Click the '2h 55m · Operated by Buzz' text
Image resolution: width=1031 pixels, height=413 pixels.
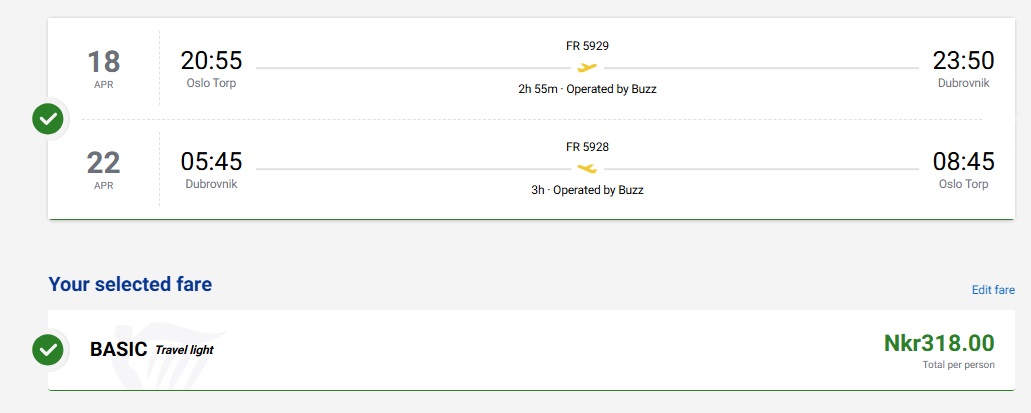pyautogui.click(x=587, y=89)
